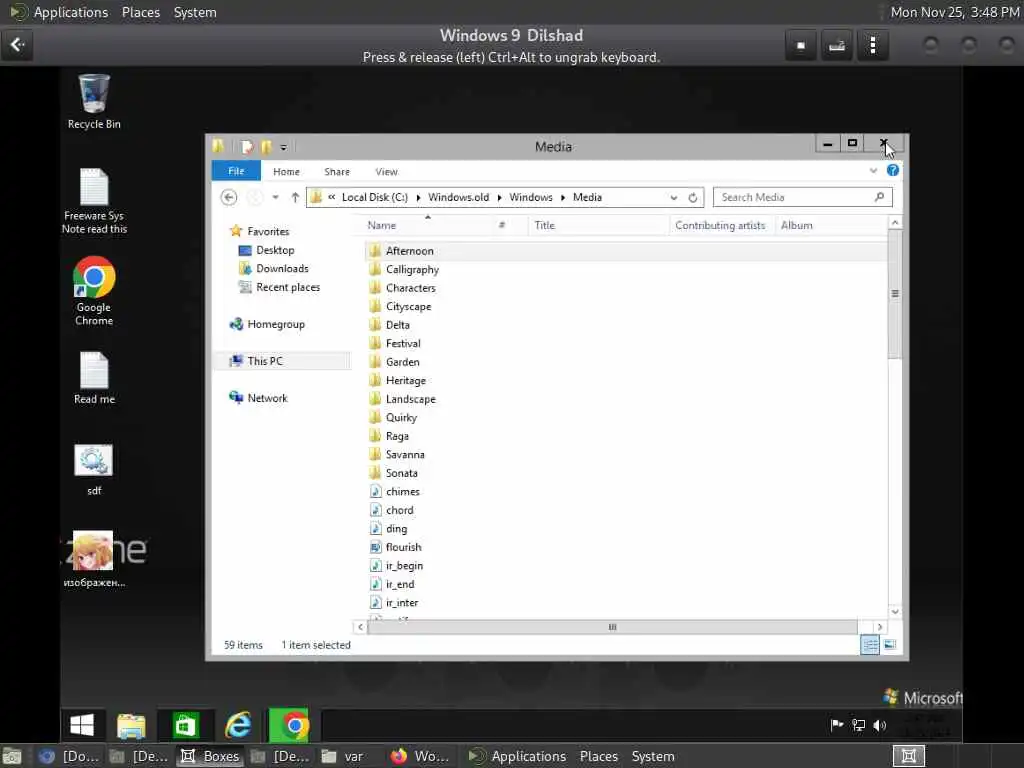Select This PC in navigation pane
This screenshot has height=768, width=1024.
point(265,360)
